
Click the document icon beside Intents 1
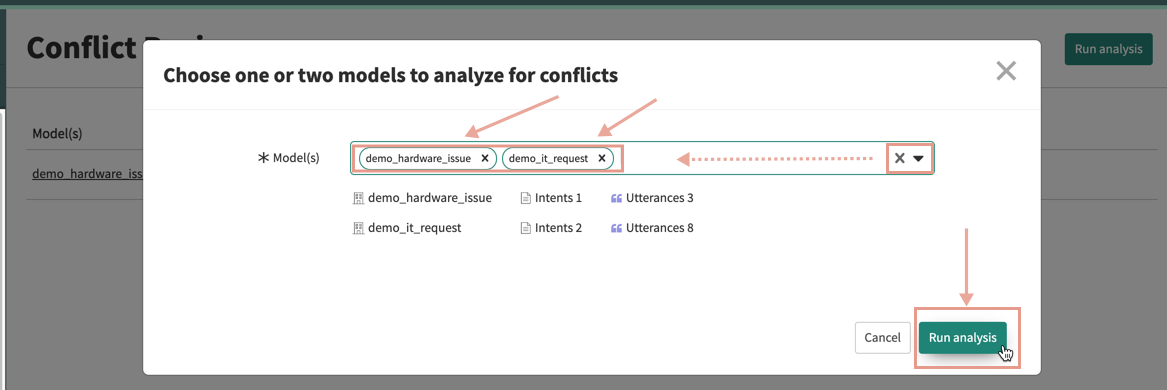click(x=525, y=199)
